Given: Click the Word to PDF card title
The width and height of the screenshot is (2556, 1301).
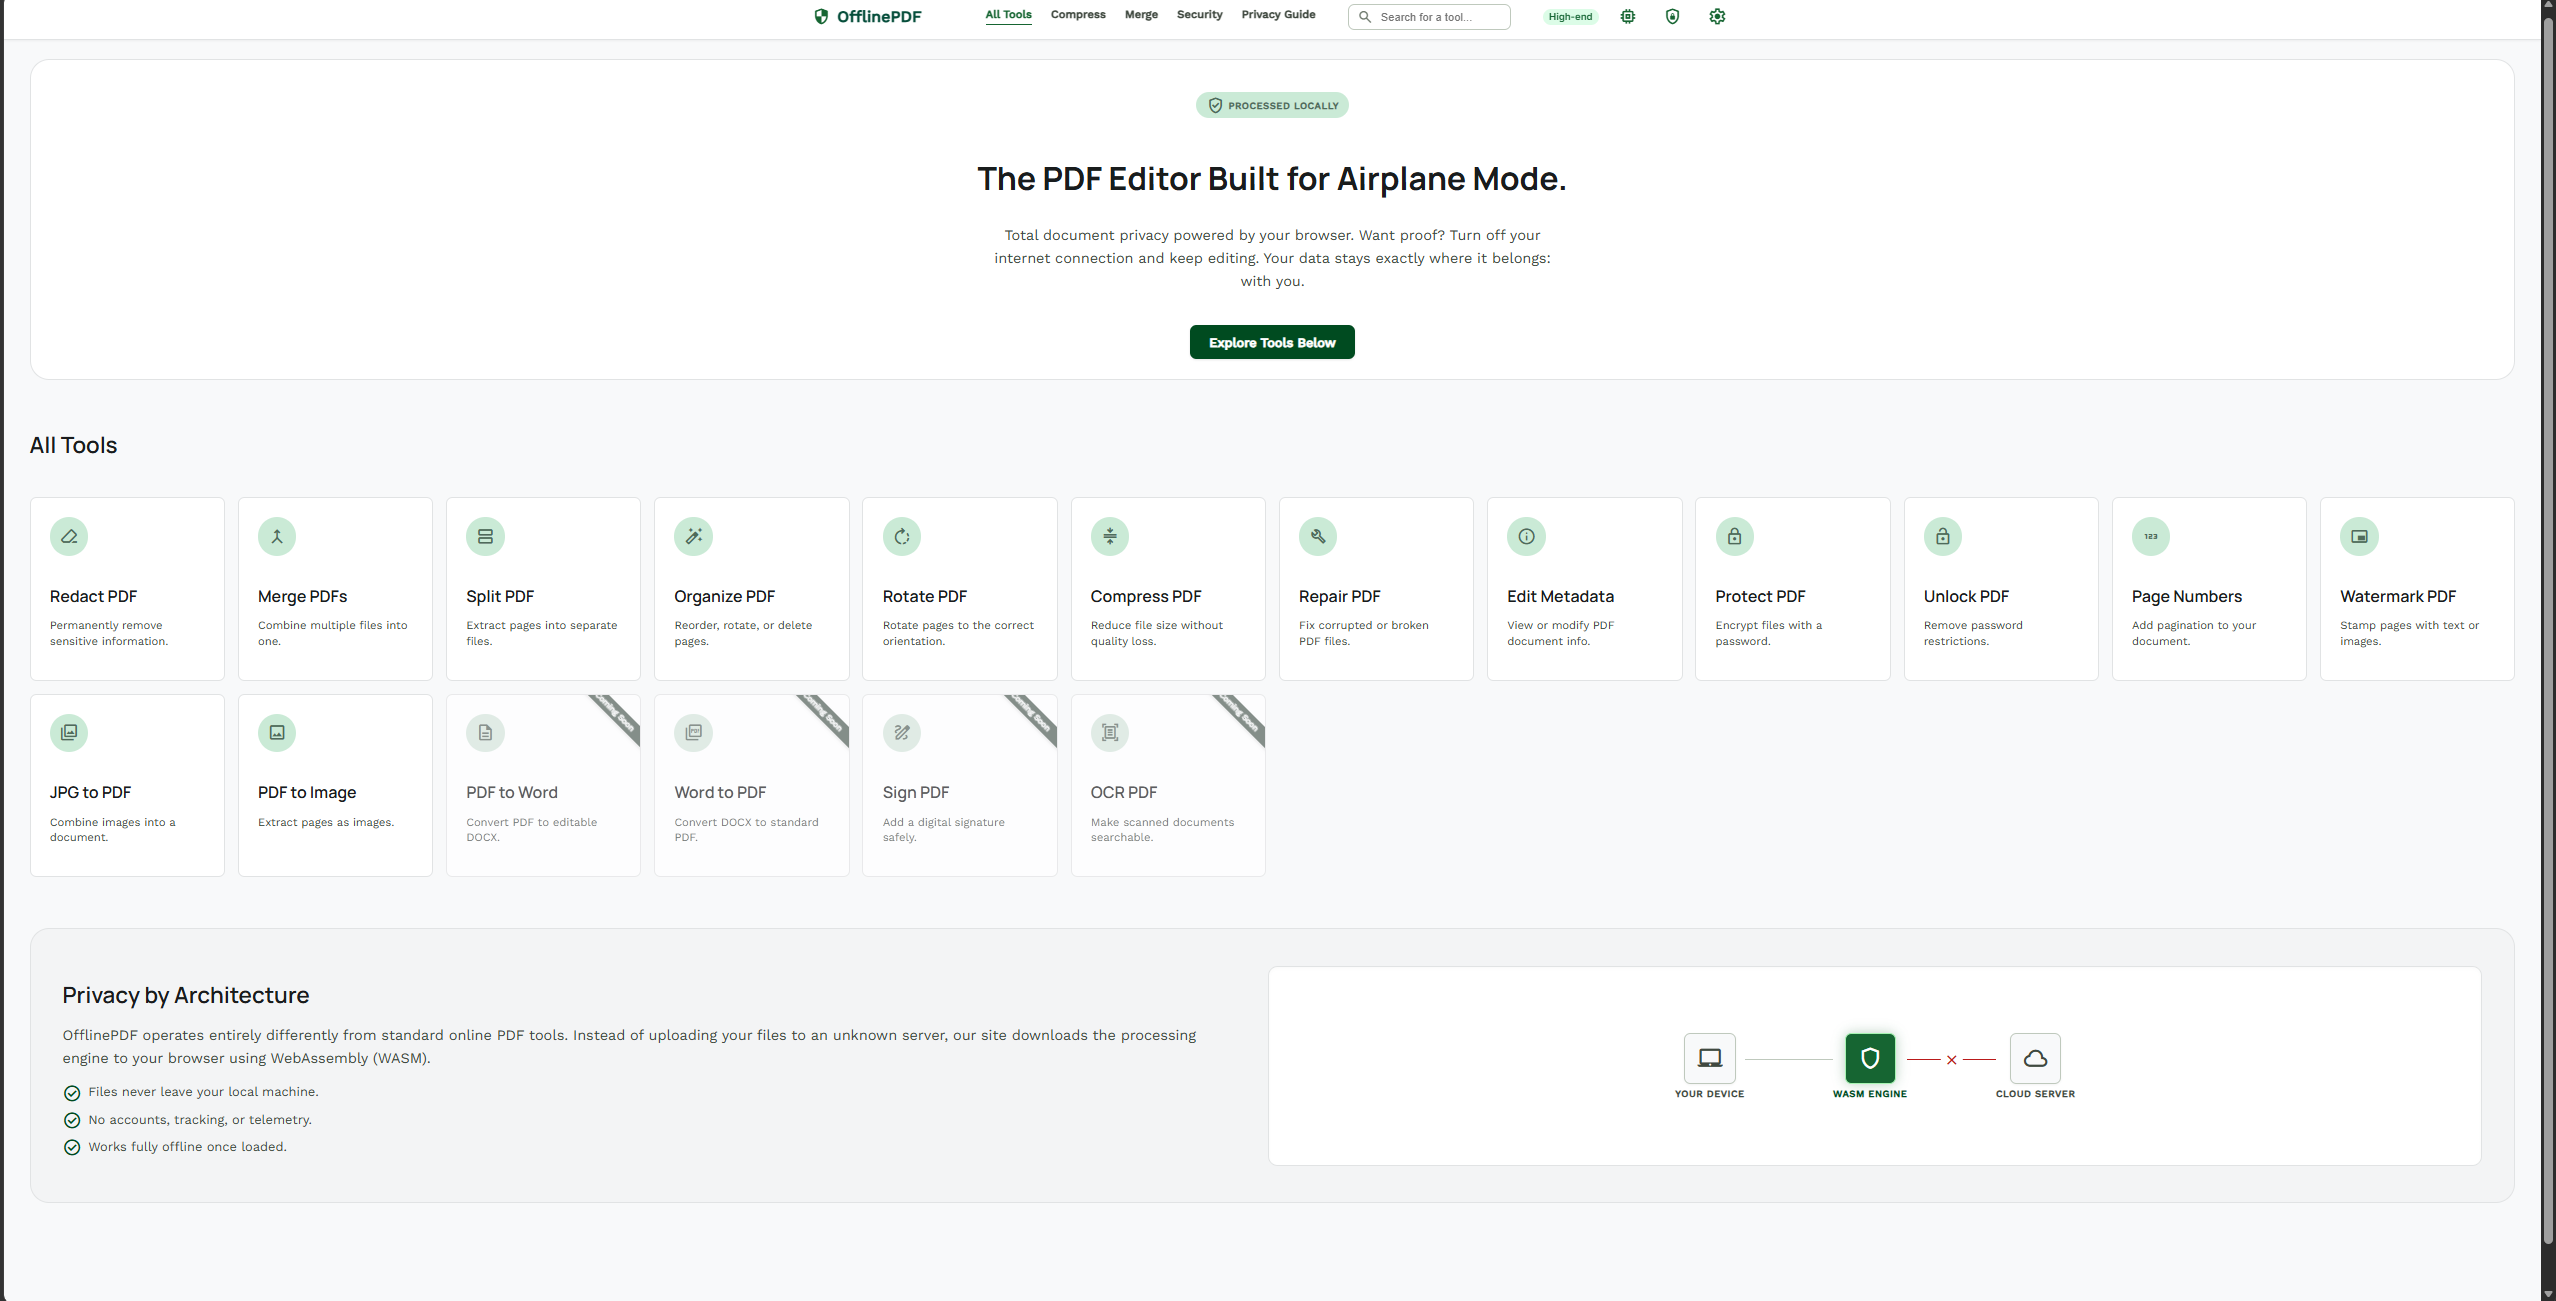Looking at the screenshot, I should coord(720,792).
